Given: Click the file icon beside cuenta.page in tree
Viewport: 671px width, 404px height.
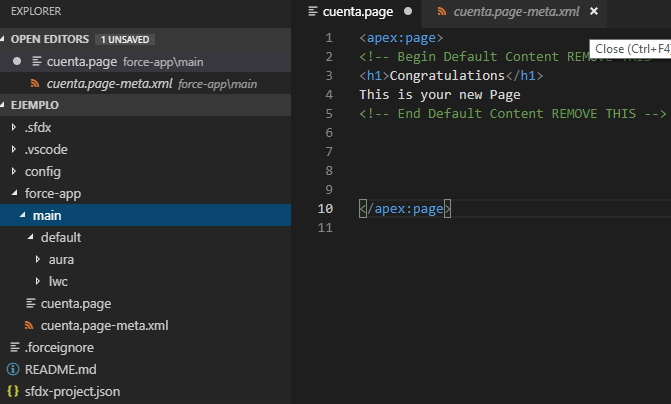Looking at the screenshot, I should pyautogui.click(x=30, y=304).
